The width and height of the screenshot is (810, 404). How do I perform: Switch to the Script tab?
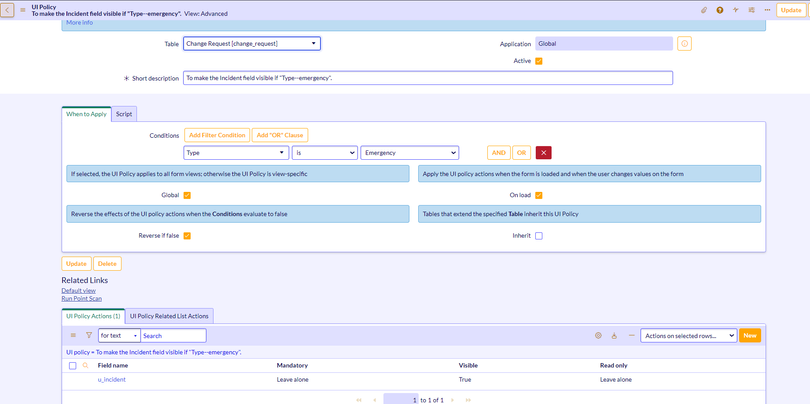point(124,114)
